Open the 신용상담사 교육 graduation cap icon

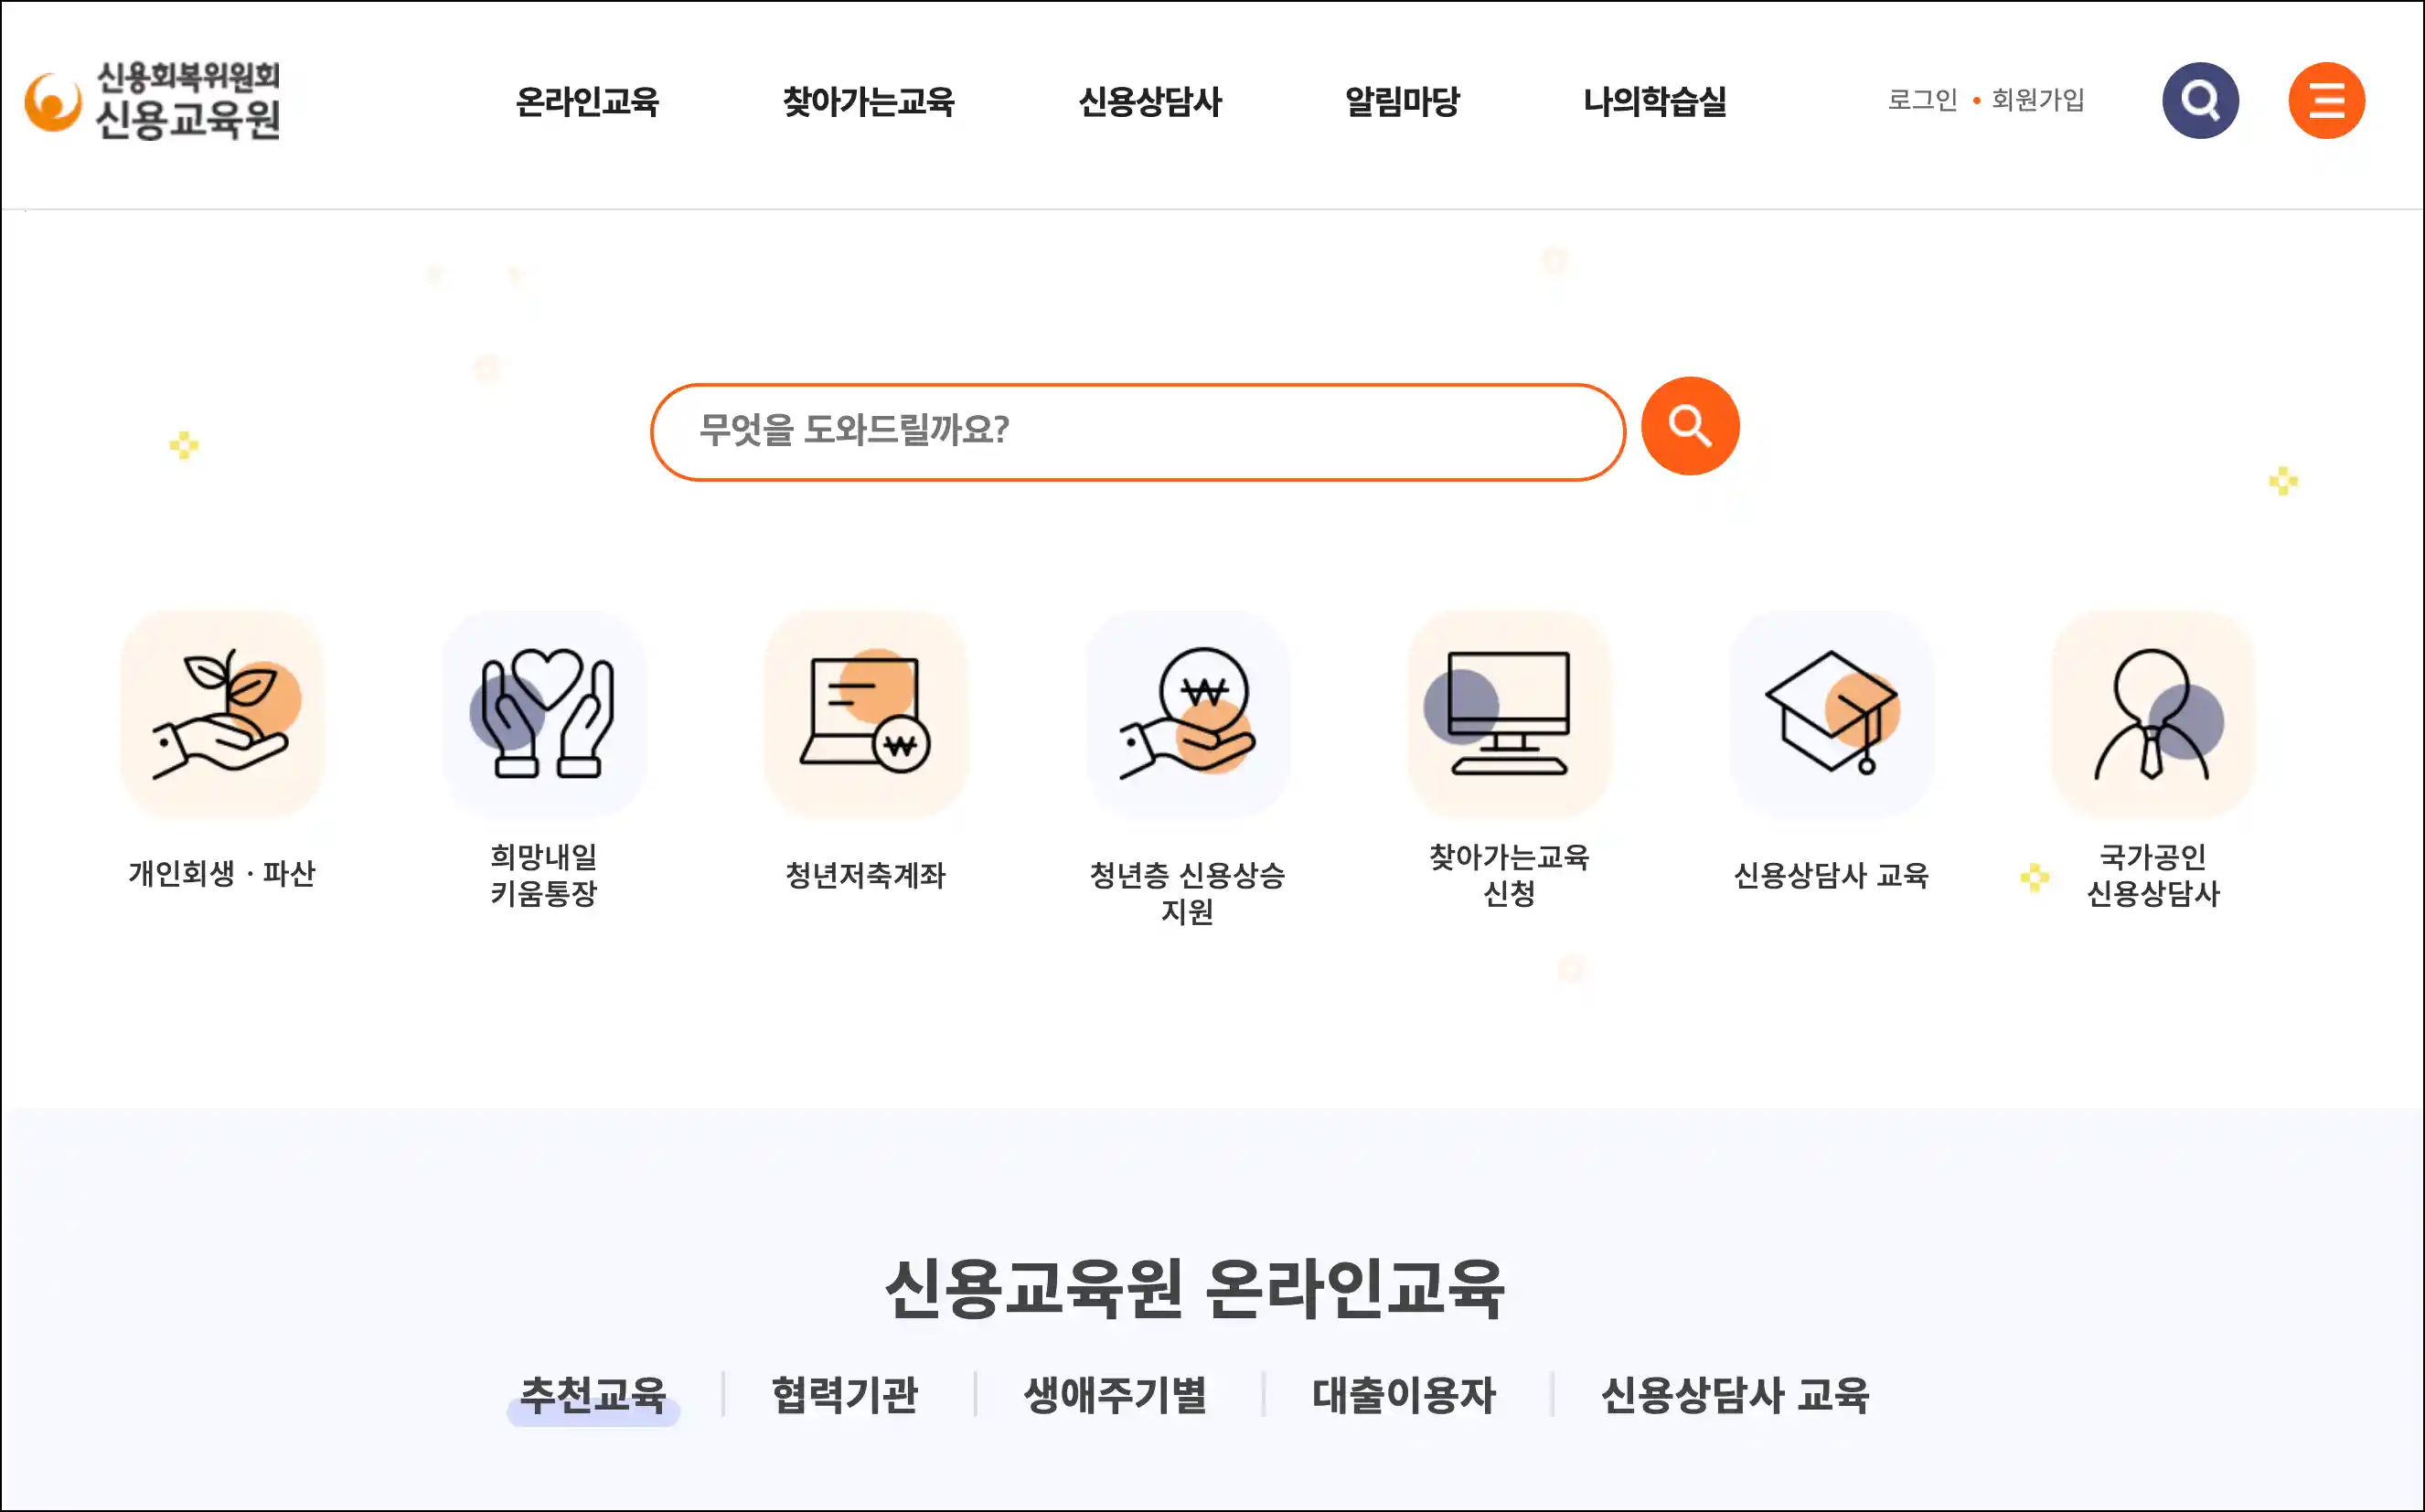1832,714
